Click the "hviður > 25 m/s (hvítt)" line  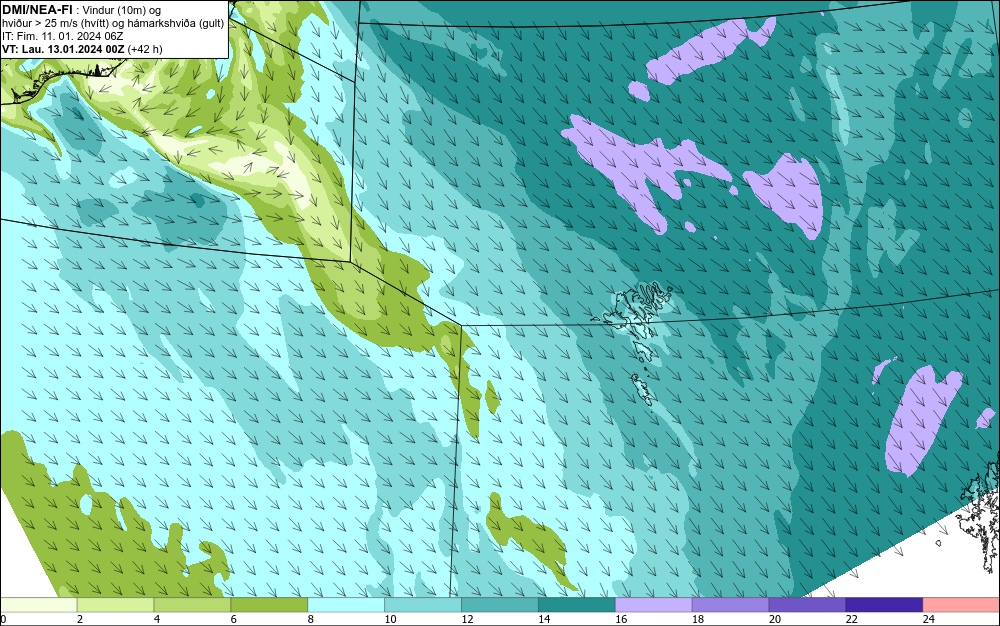pos(54,24)
